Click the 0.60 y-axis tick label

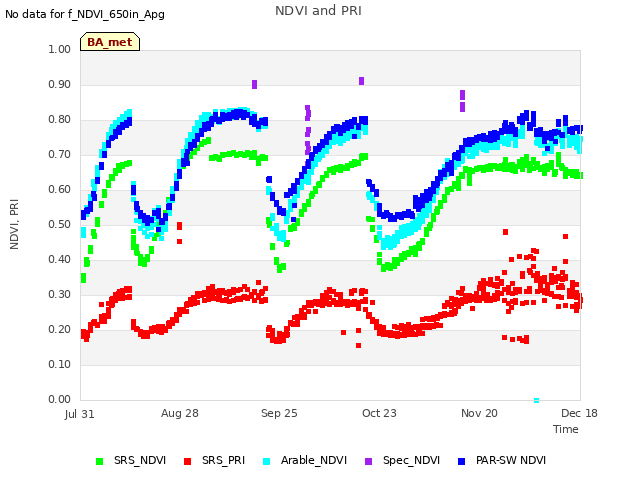point(59,189)
